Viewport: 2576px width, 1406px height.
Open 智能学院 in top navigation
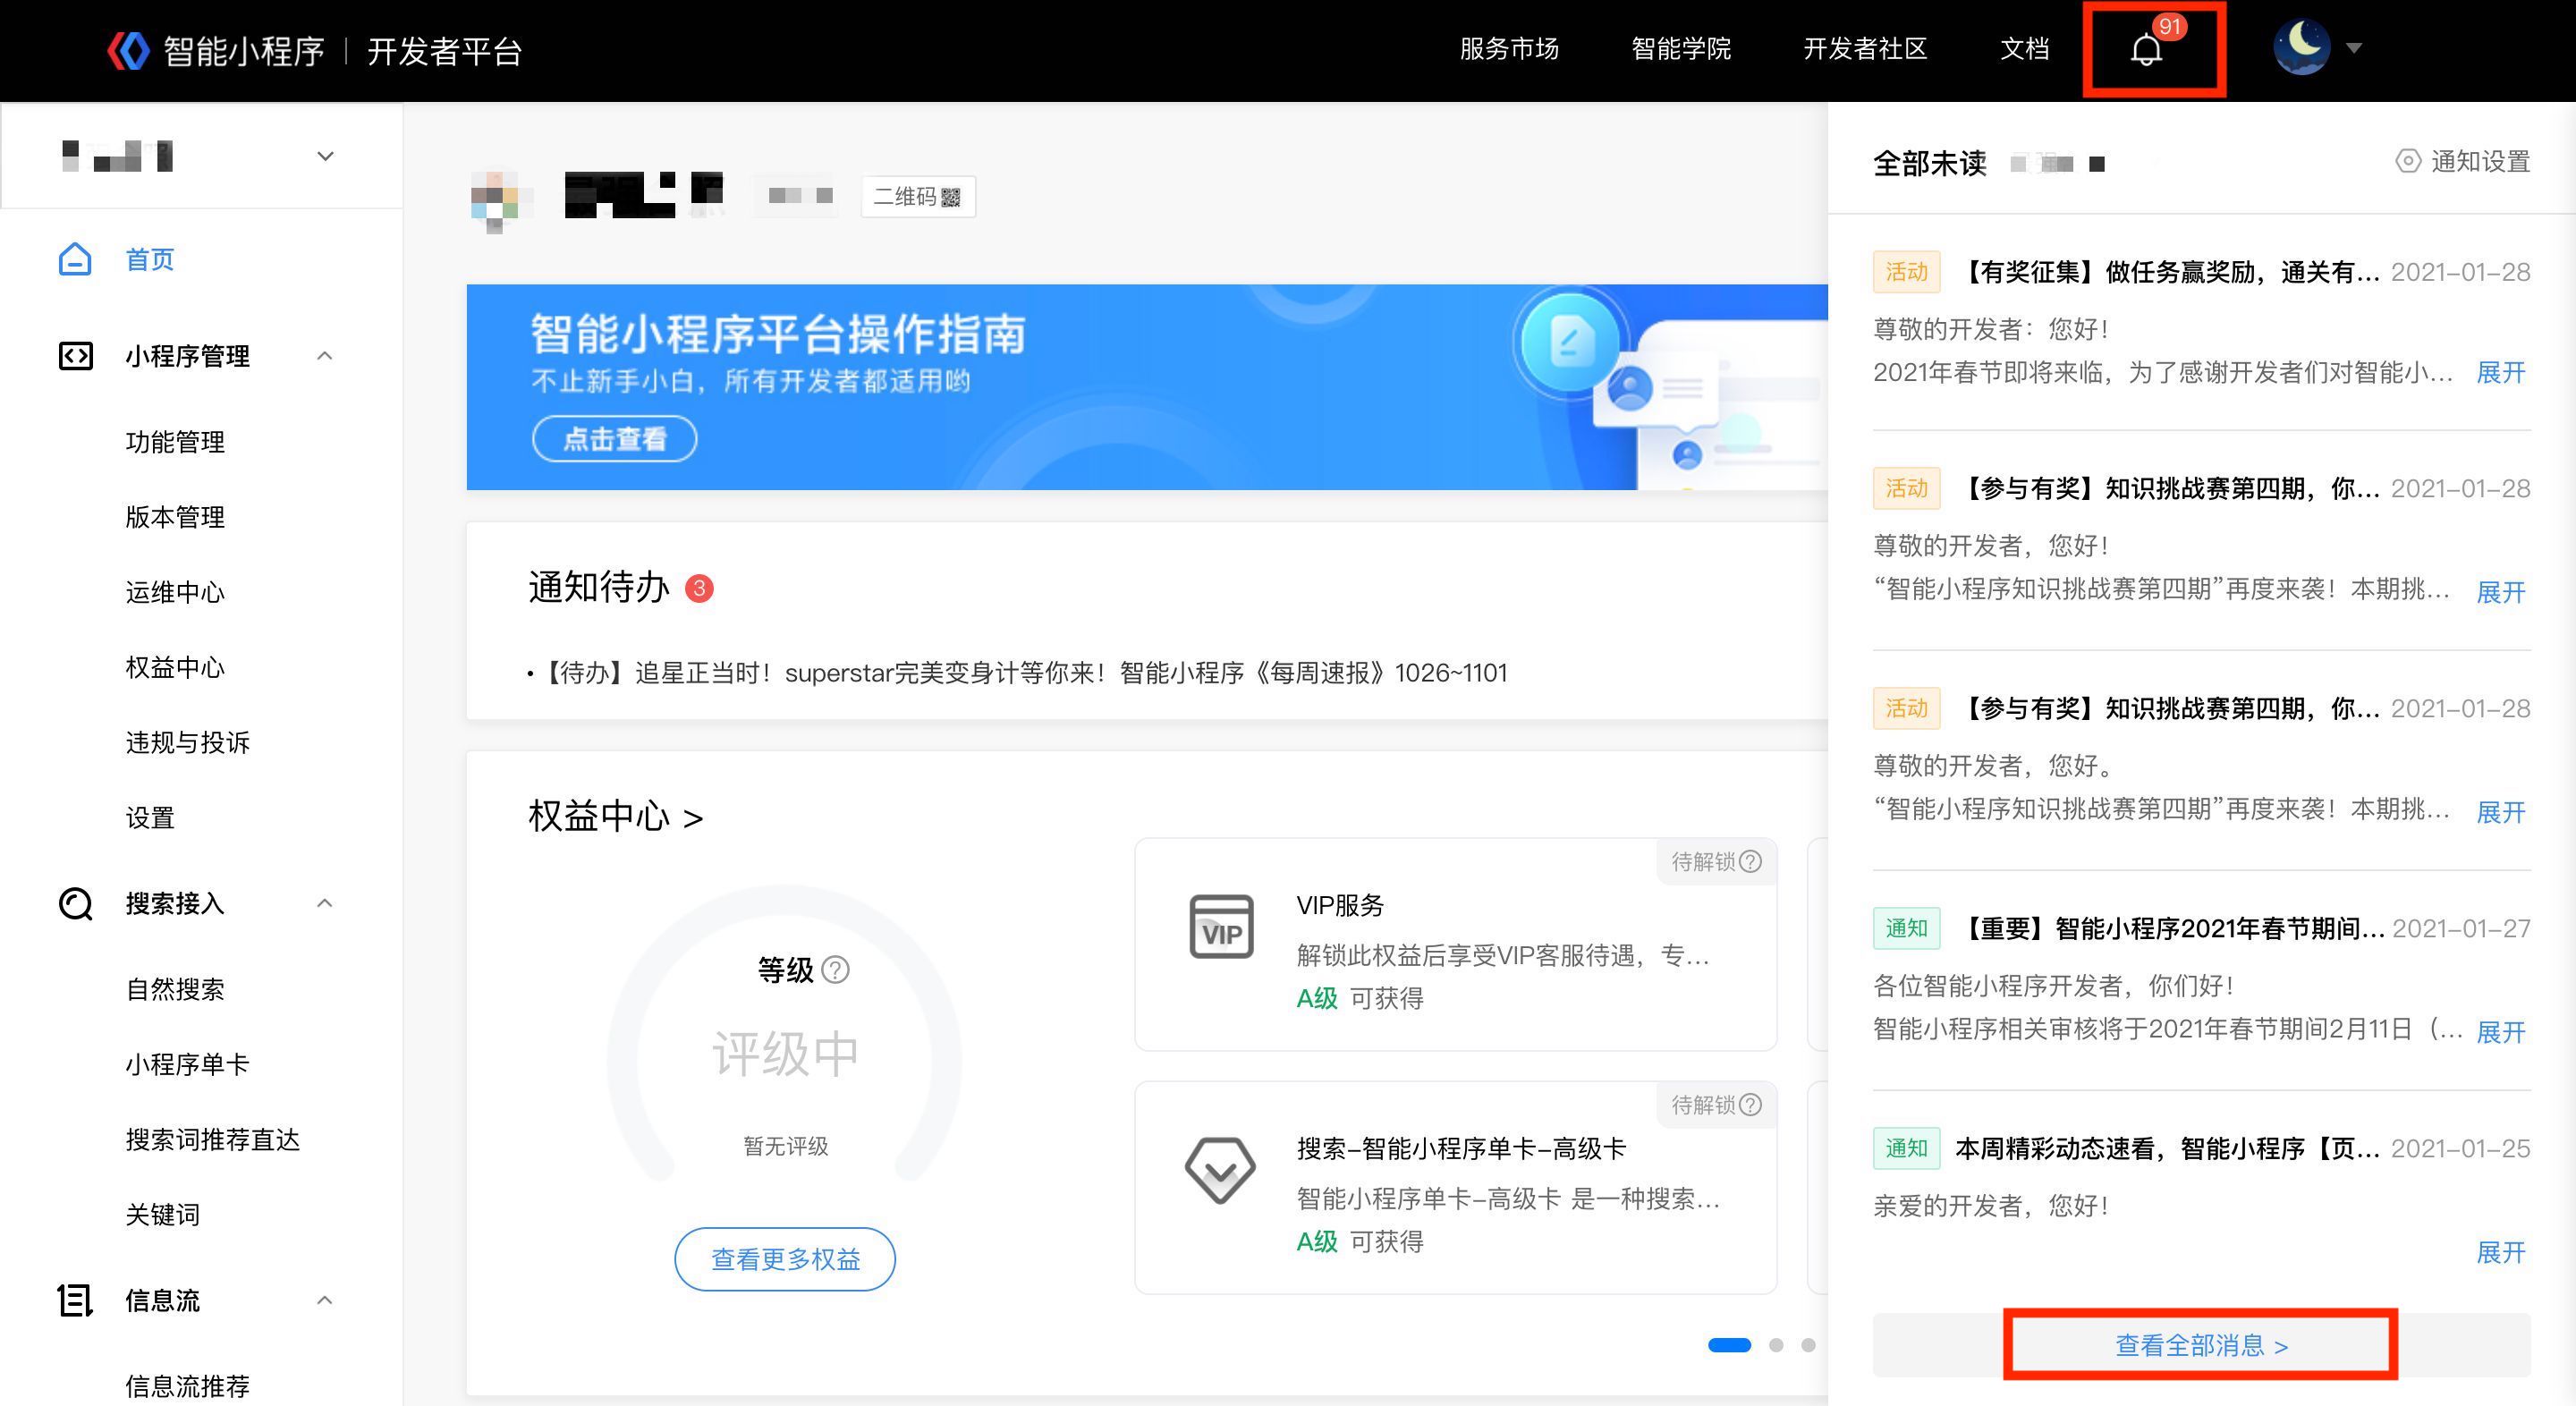tap(1681, 48)
